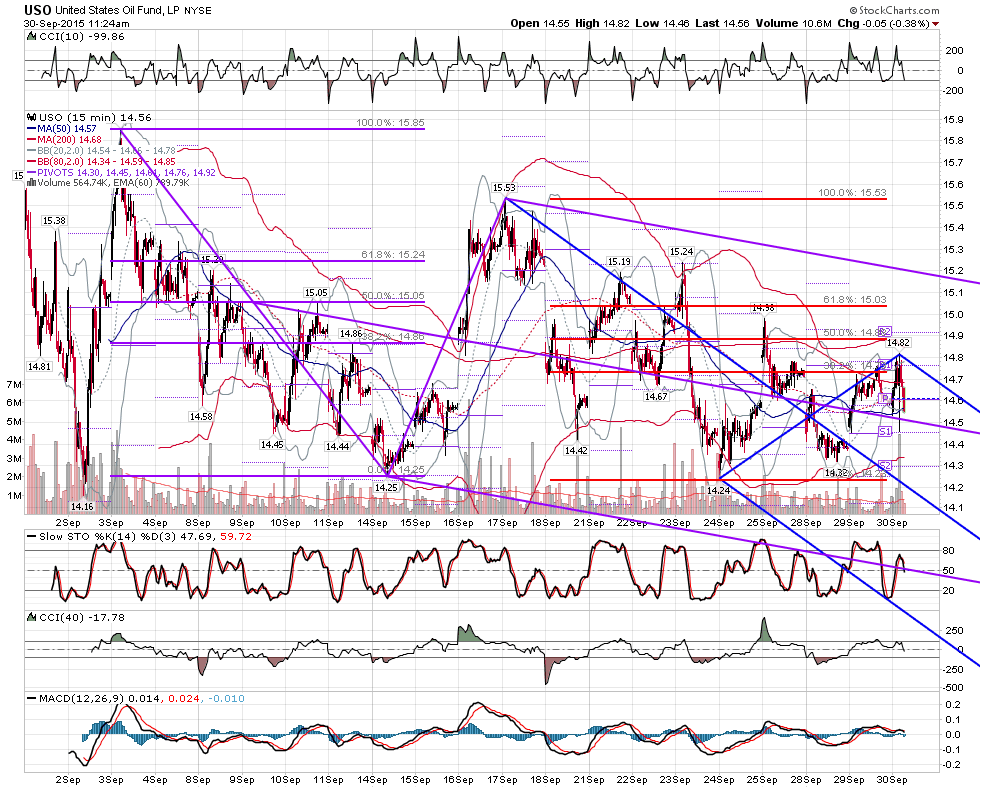This screenshot has width=981, height=793.
Task: Click the "100.0%: 15.85" Fibonacci label
Action: point(390,123)
